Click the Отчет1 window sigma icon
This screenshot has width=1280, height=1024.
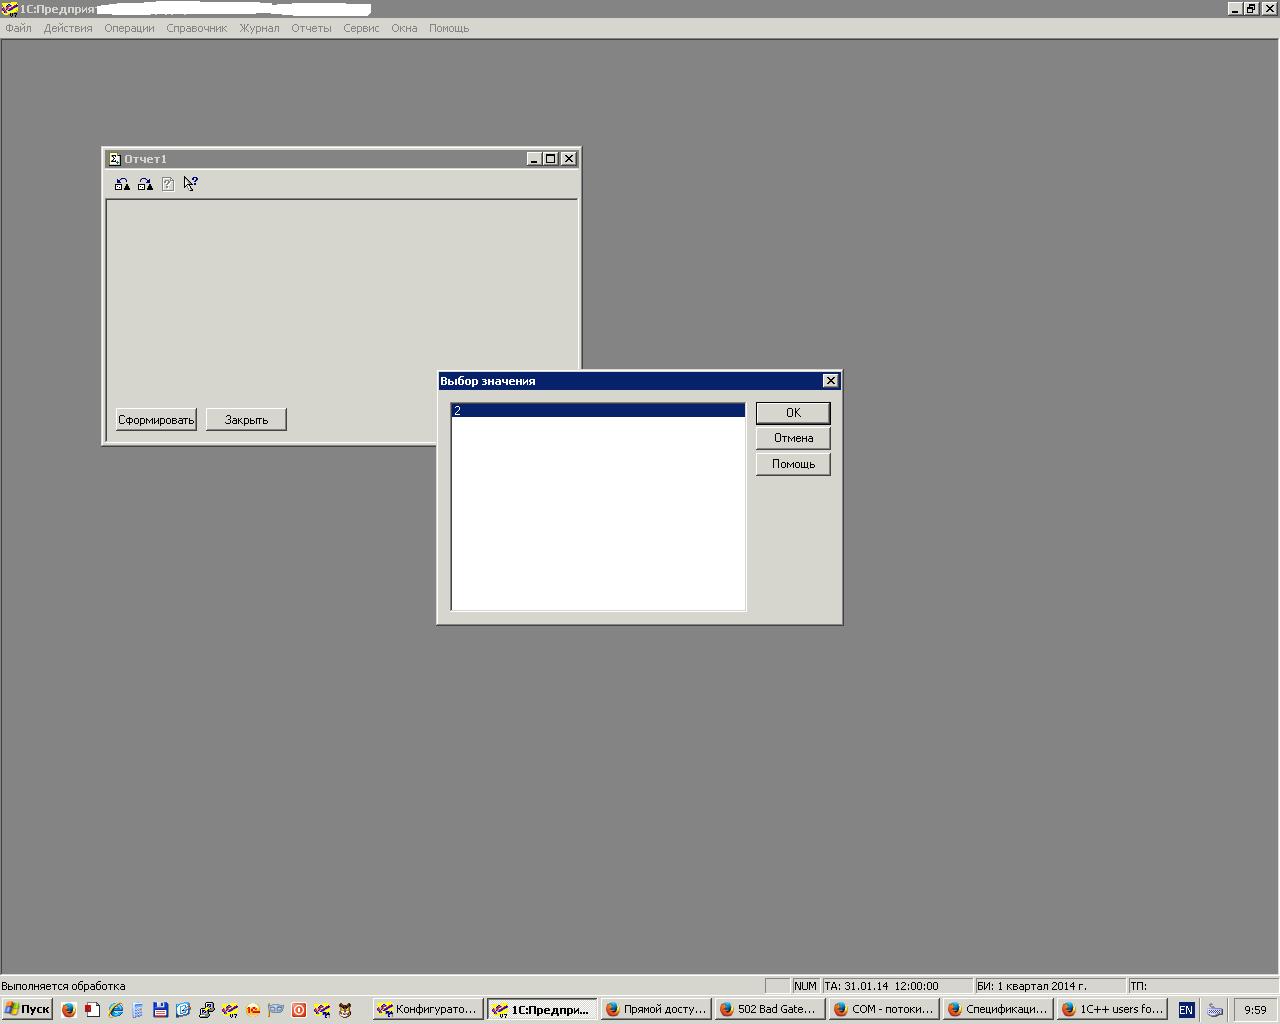click(115, 159)
